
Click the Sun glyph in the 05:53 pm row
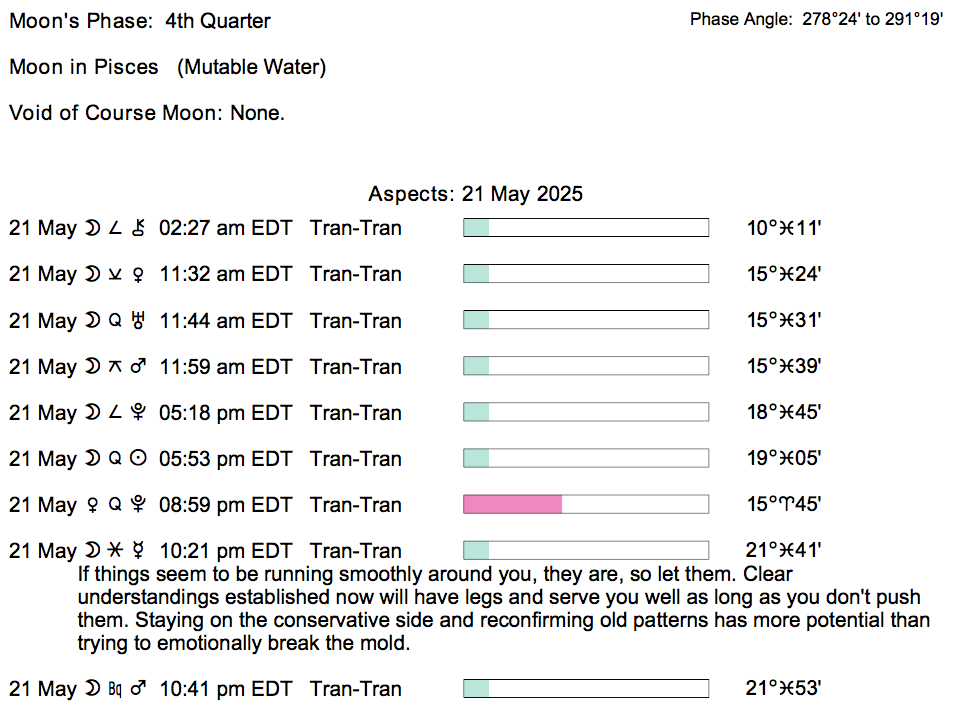tap(139, 459)
